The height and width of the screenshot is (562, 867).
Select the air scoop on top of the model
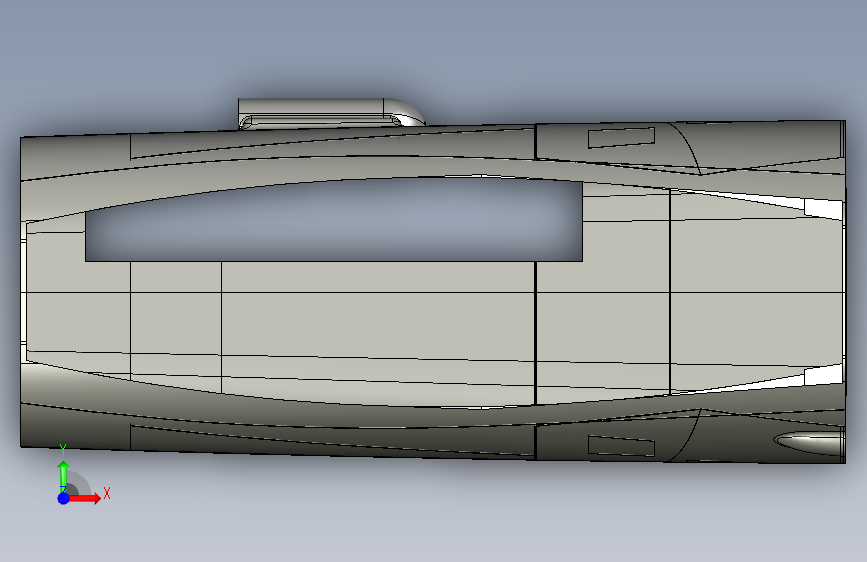331,114
